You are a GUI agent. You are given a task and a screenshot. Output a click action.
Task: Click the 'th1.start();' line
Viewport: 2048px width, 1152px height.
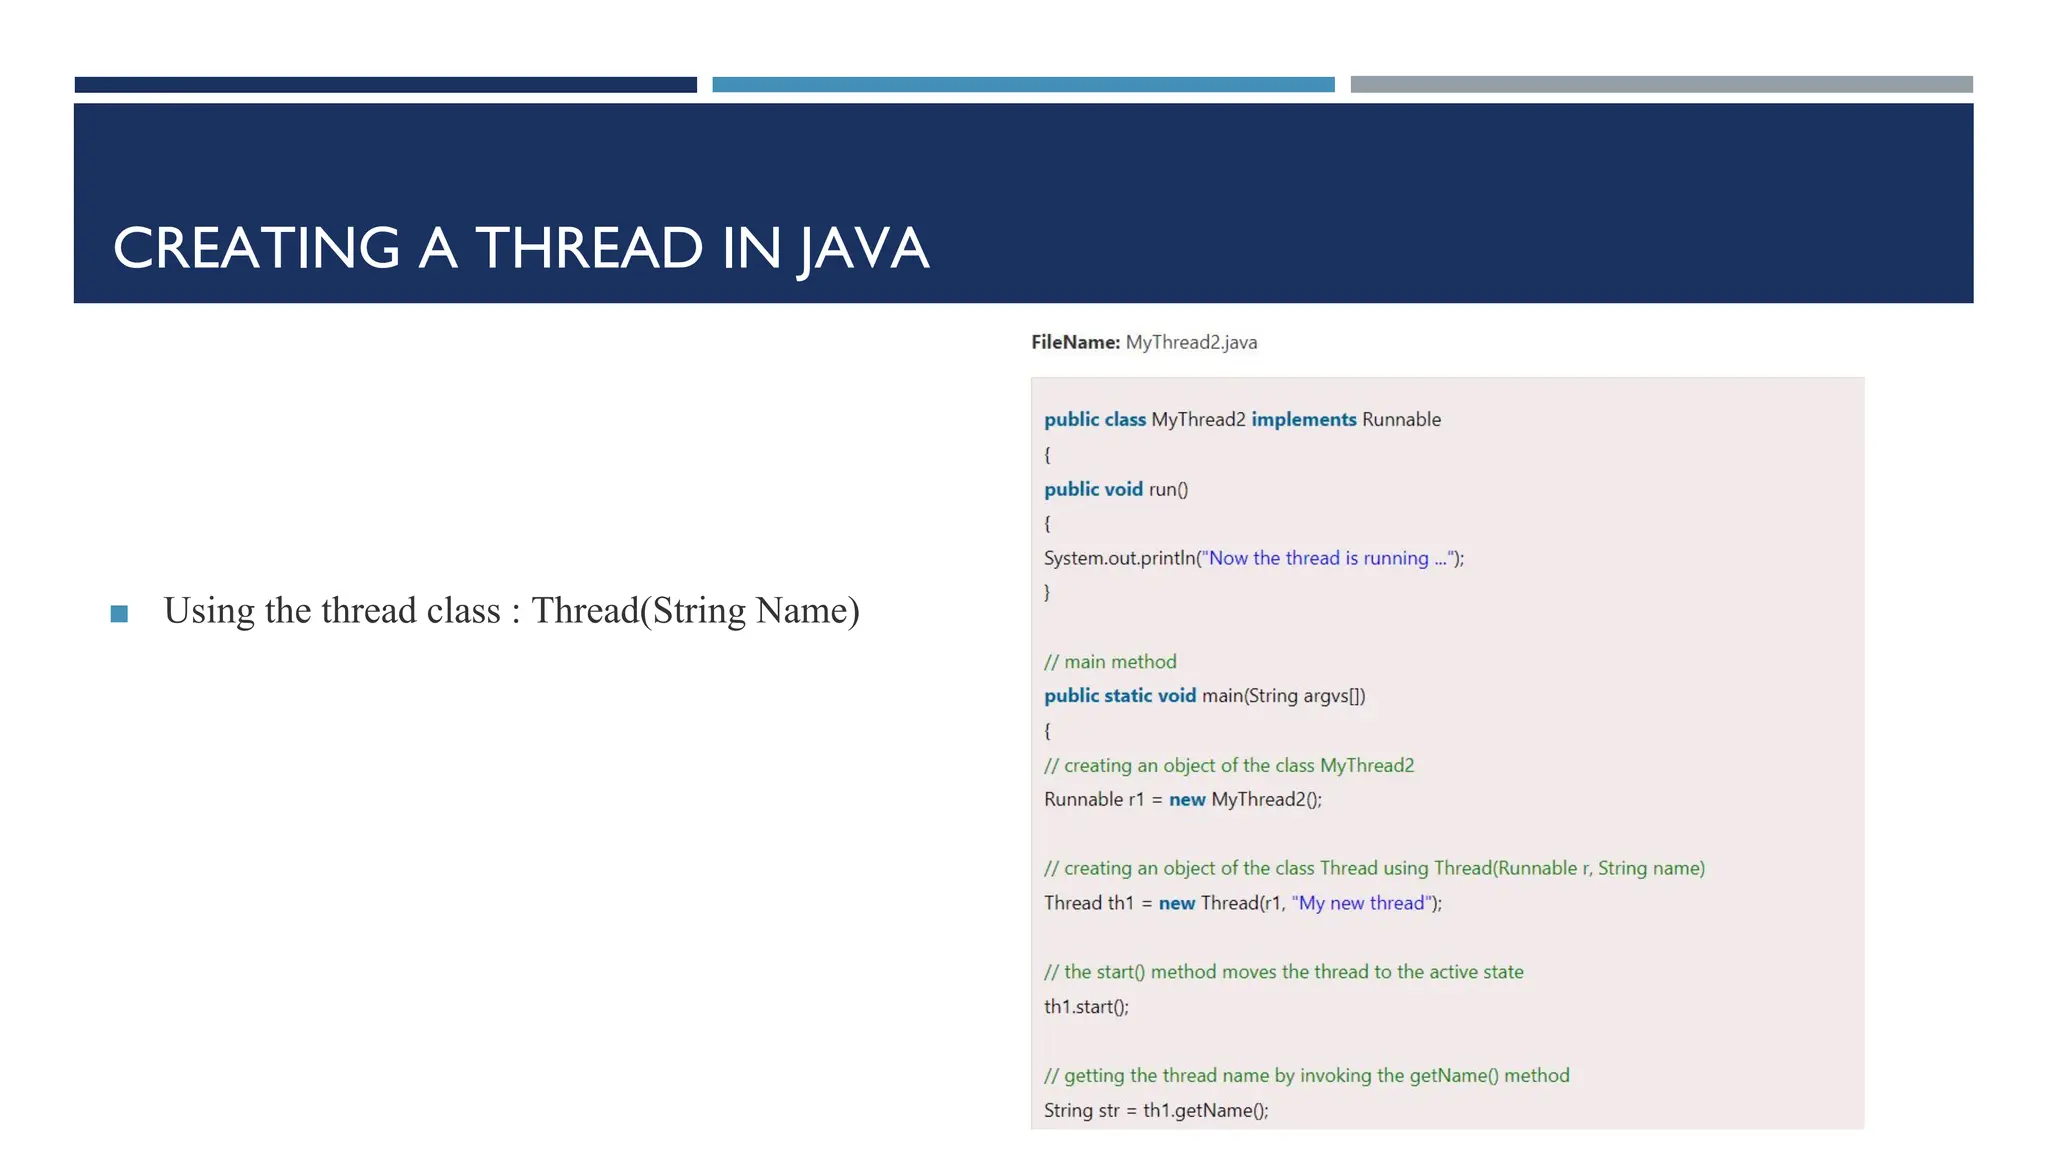click(x=1086, y=1007)
